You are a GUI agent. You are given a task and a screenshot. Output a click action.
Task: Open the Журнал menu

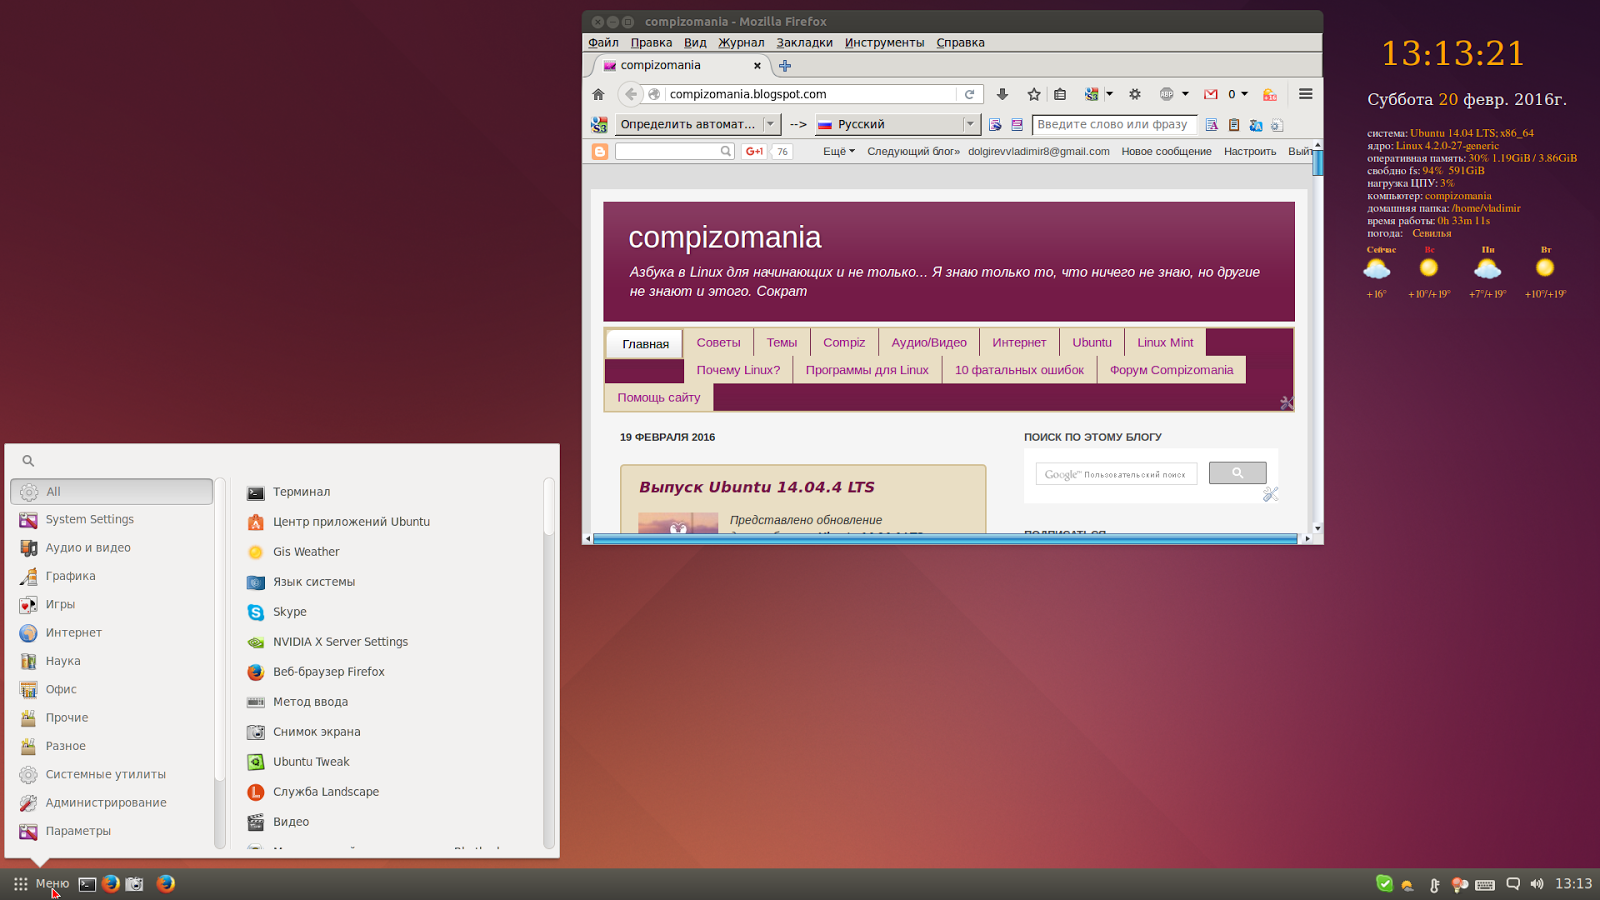tap(741, 43)
